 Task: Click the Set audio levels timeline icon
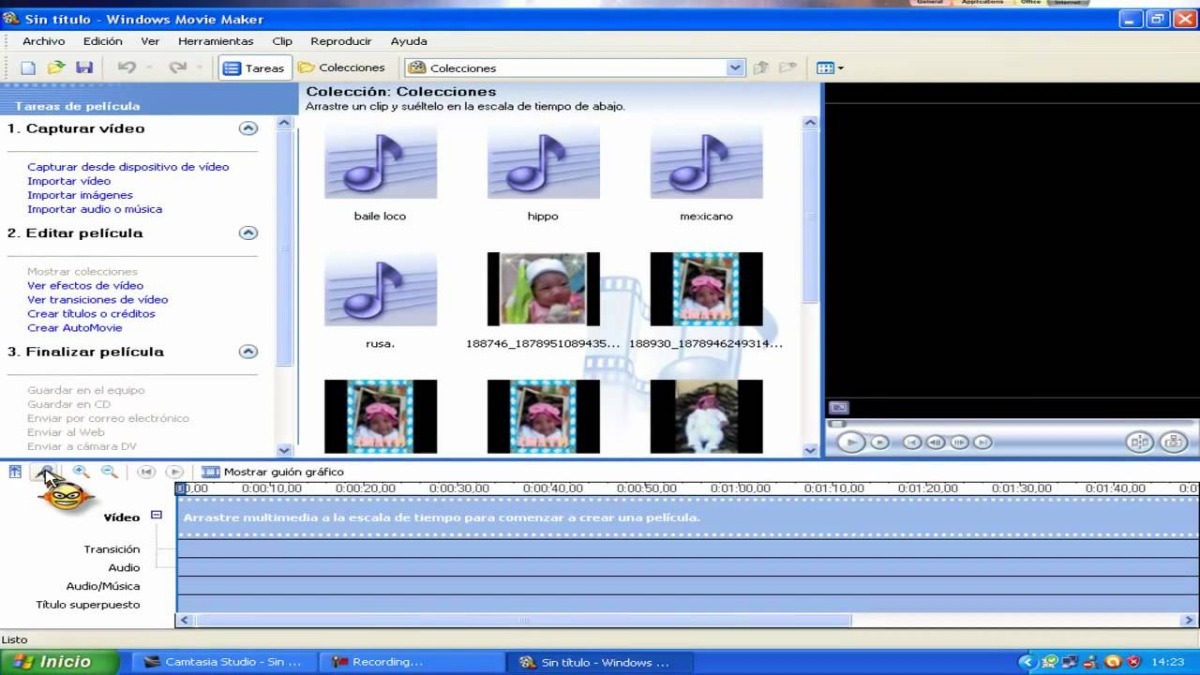point(15,472)
